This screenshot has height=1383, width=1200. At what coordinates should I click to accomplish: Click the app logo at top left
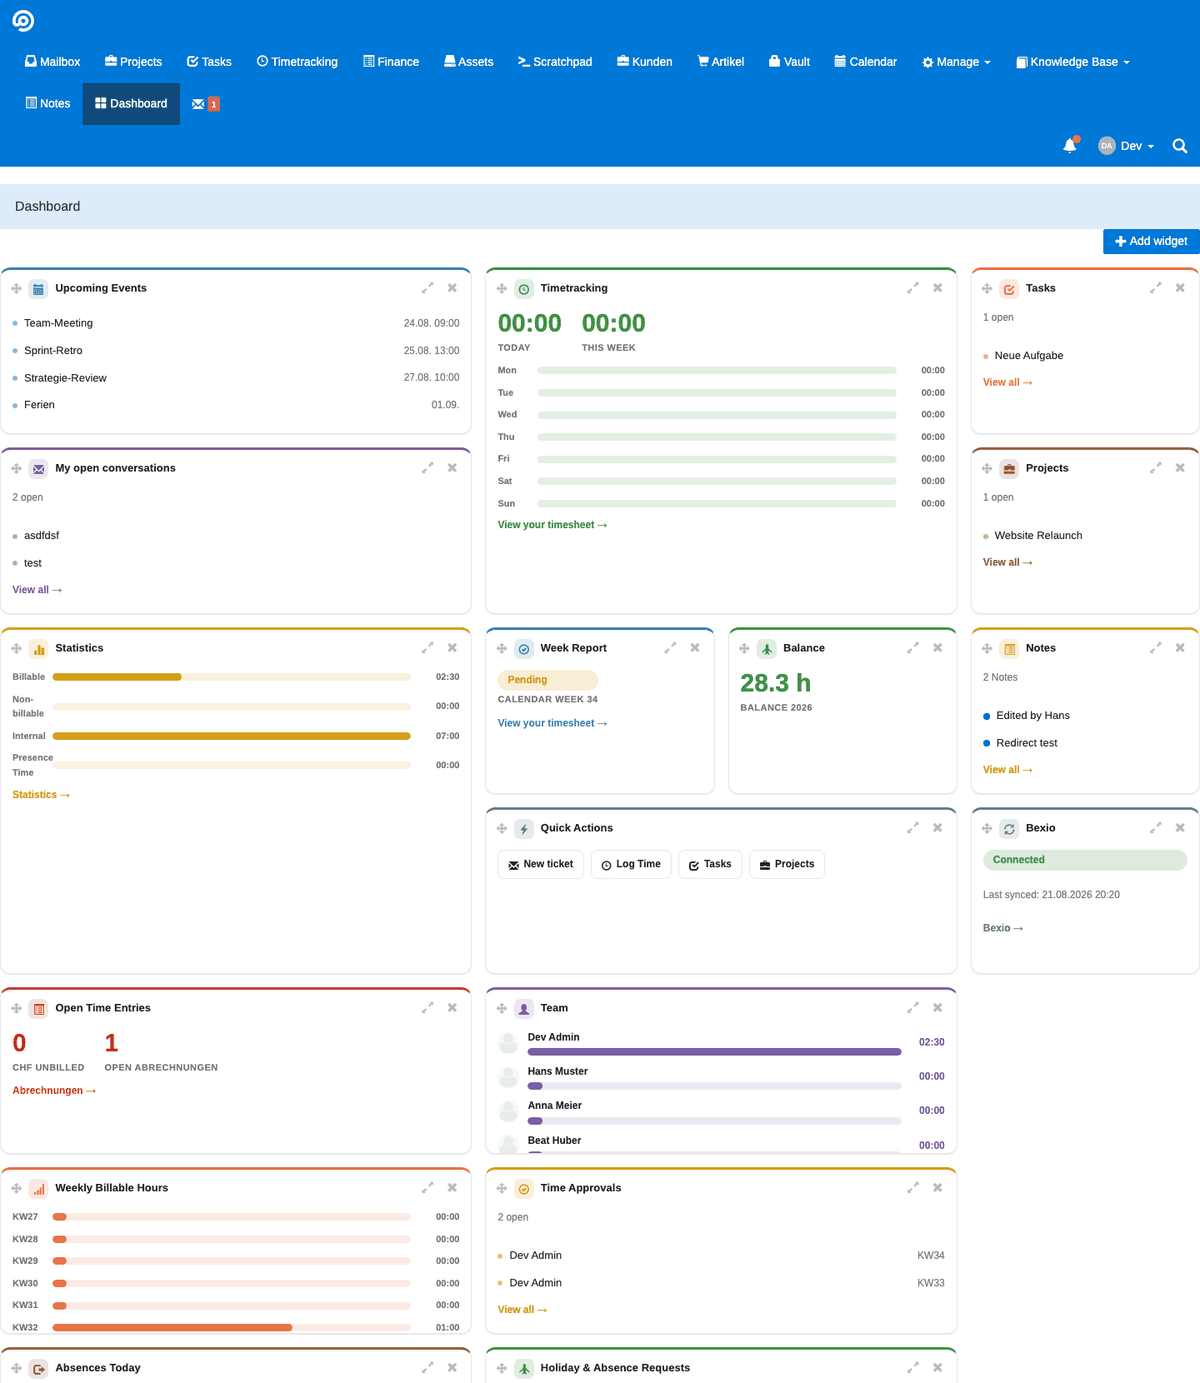tap(23, 21)
